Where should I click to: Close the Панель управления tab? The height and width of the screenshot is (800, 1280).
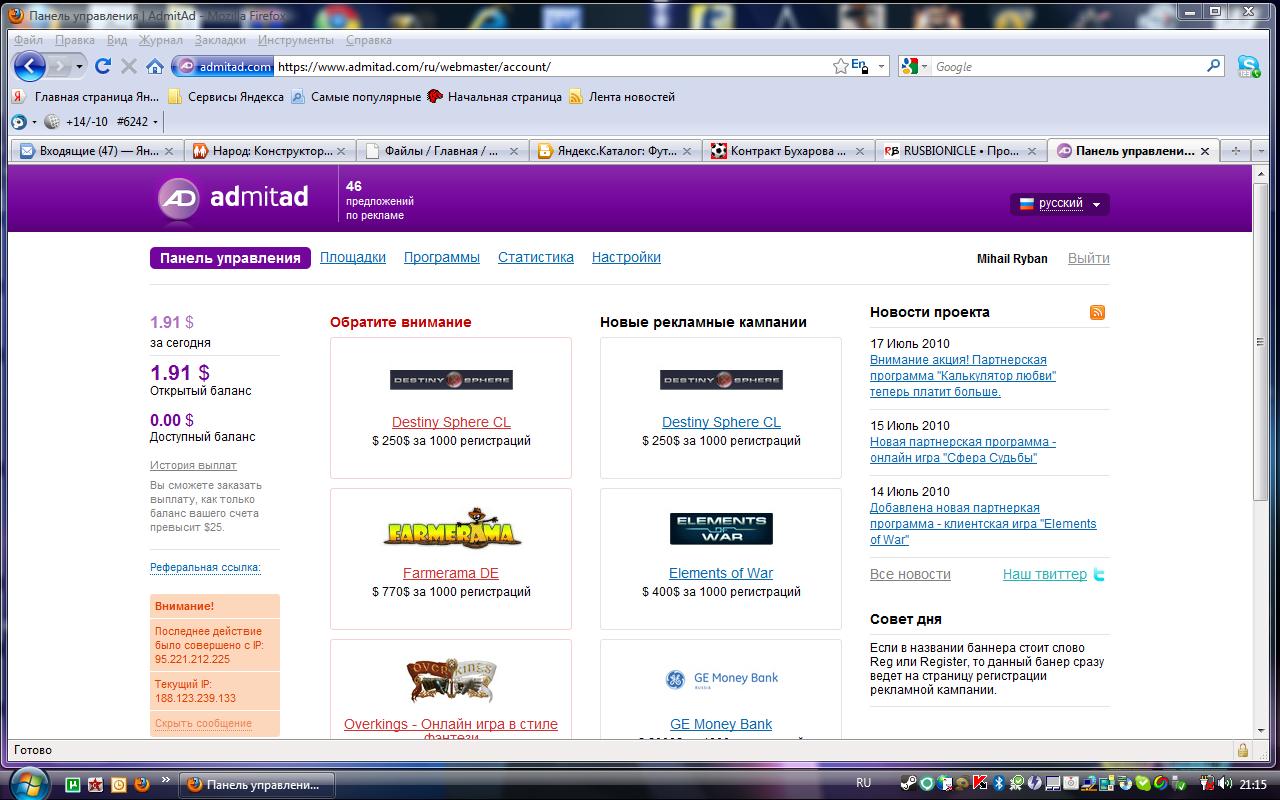tap(1205, 151)
